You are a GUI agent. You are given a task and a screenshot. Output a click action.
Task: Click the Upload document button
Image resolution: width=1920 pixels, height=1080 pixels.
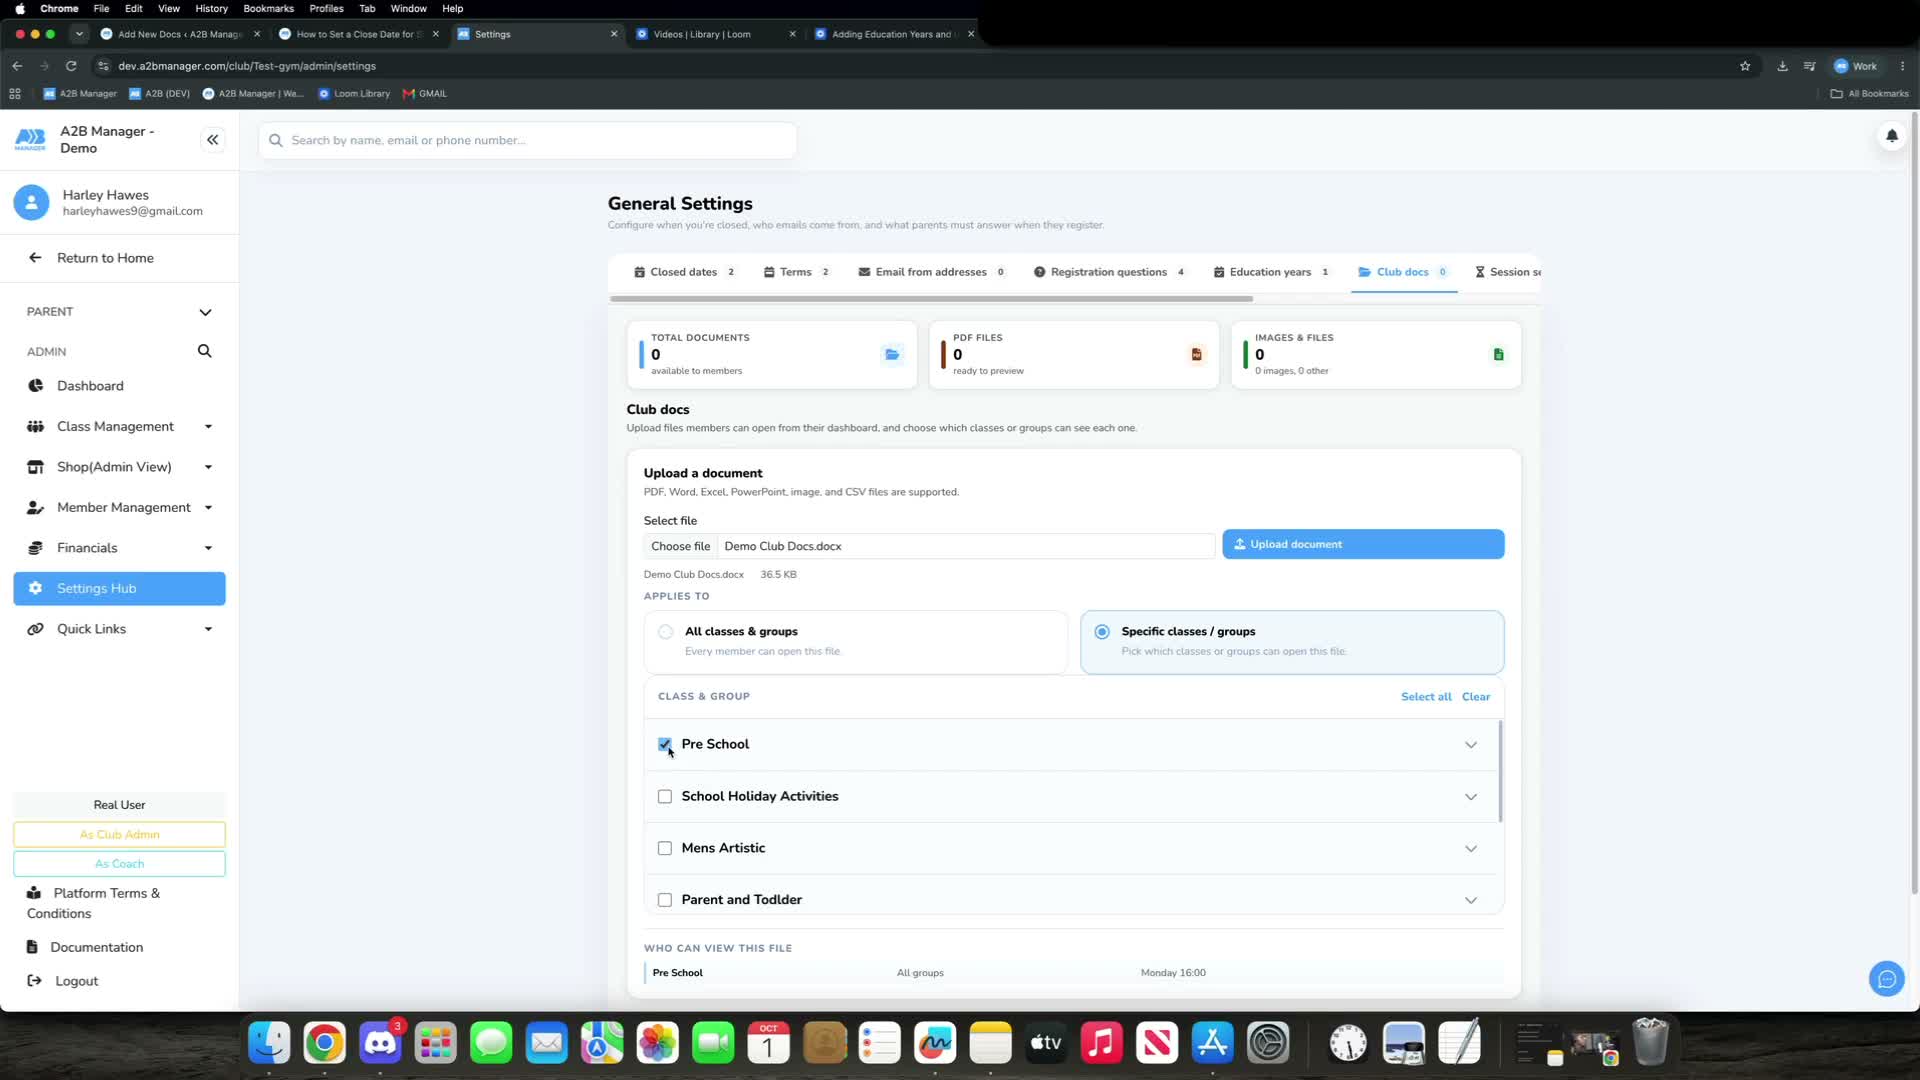coord(1363,544)
